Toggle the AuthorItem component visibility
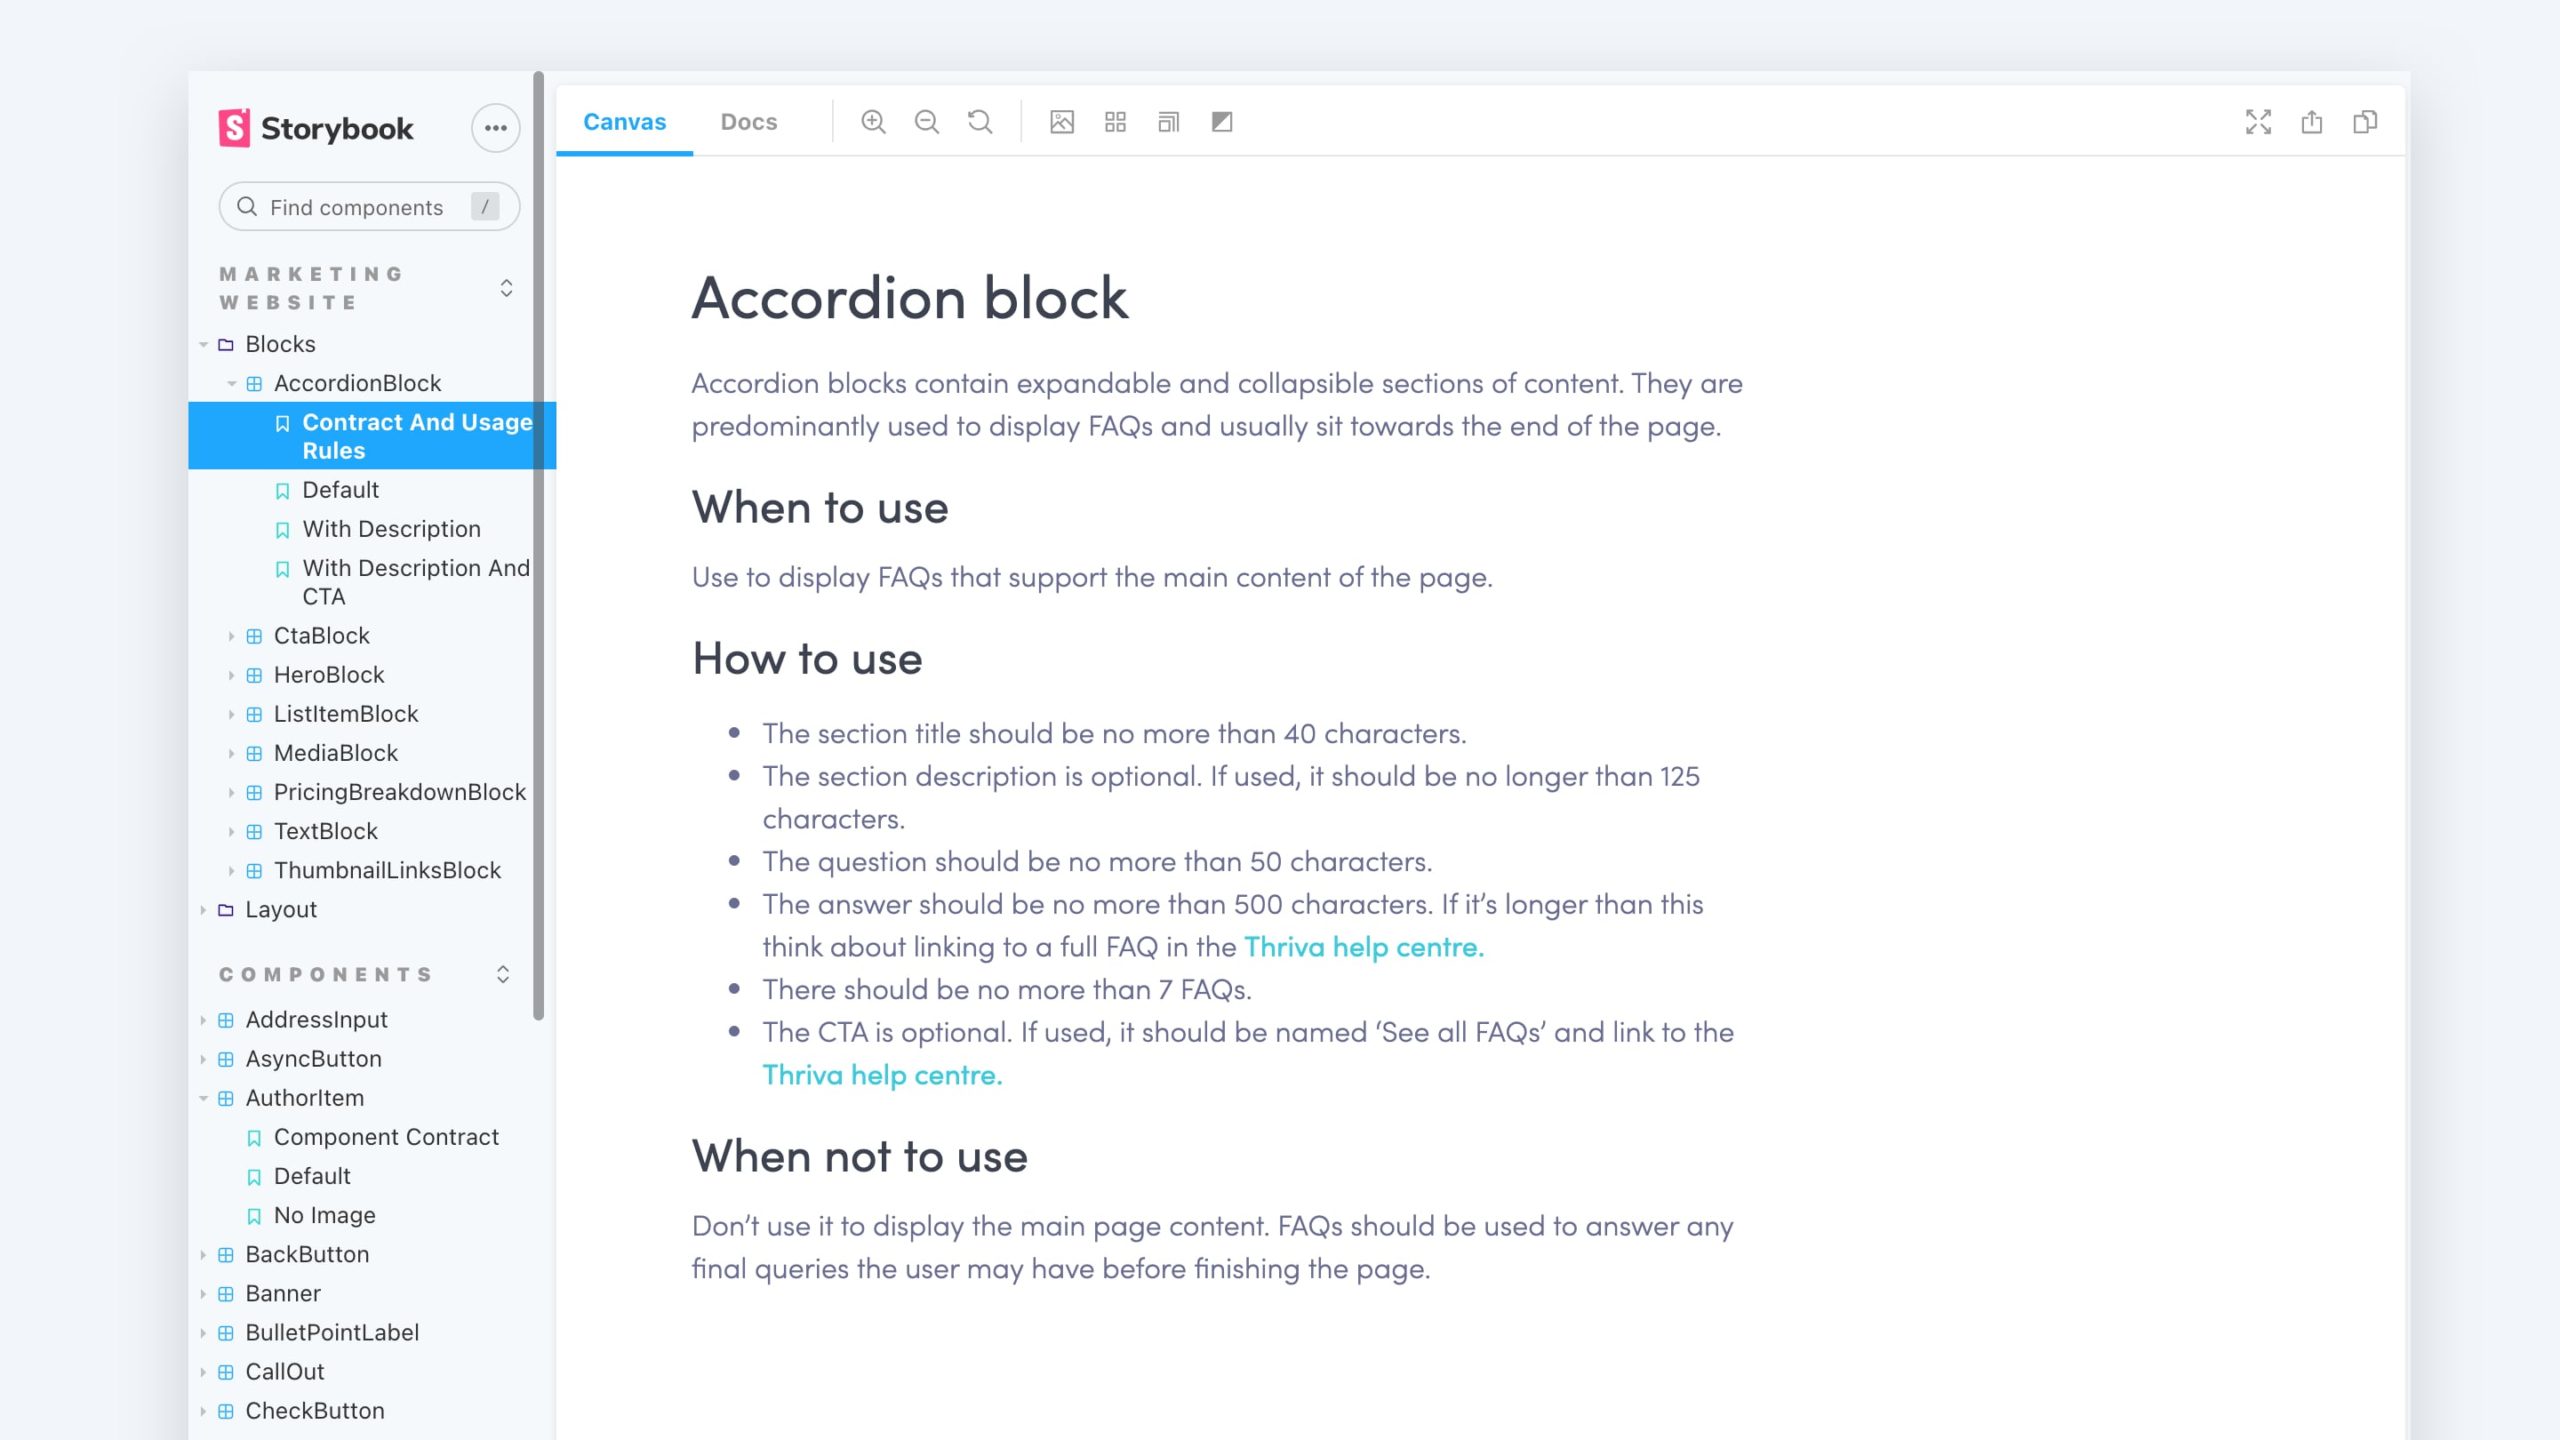The image size is (2560, 1440). pos(204,1097)
